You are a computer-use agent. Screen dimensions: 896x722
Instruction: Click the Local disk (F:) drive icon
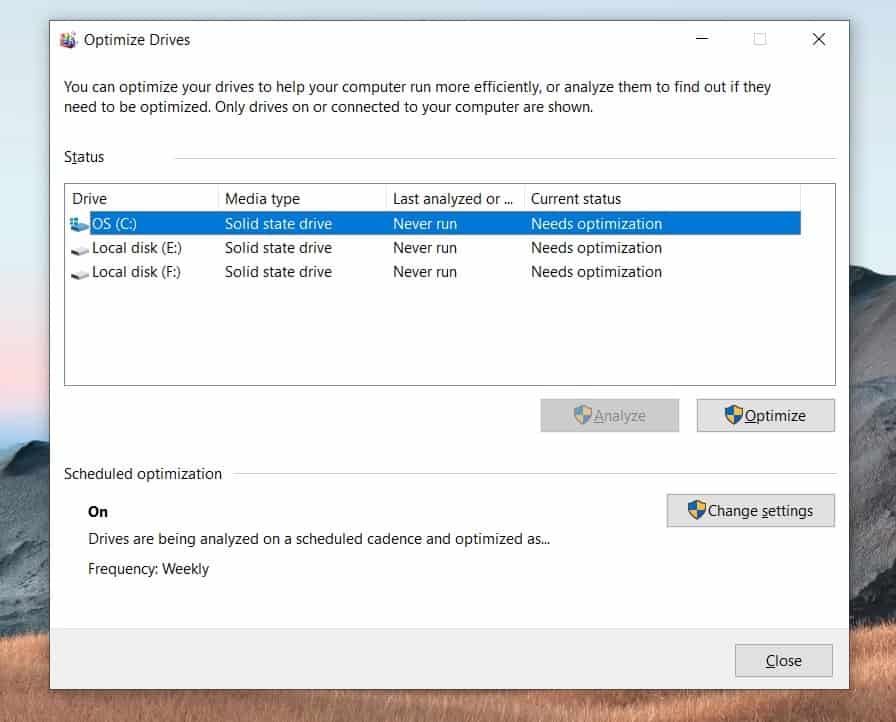click(x=80, y=272)
